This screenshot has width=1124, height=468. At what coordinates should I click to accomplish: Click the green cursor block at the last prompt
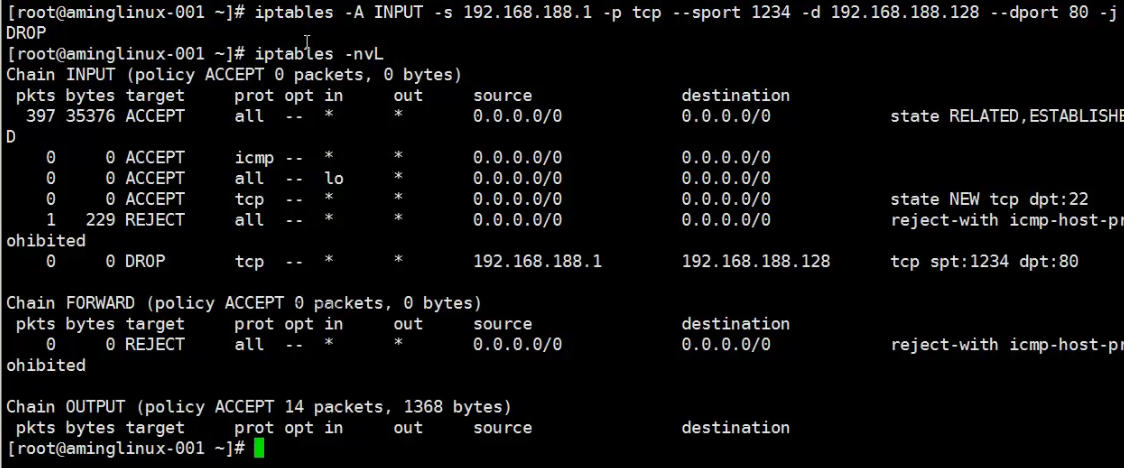pos(259,449)
